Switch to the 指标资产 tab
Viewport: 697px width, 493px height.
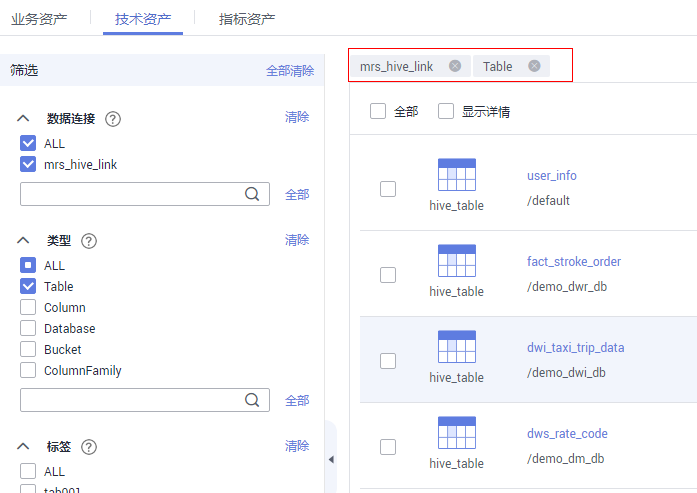(247, 19)
